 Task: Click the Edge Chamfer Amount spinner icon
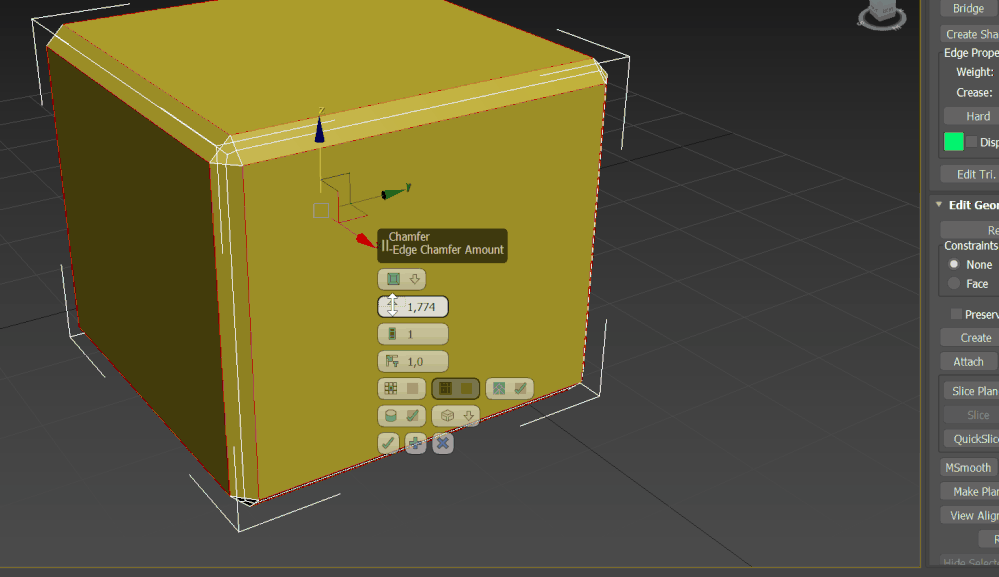392,306
